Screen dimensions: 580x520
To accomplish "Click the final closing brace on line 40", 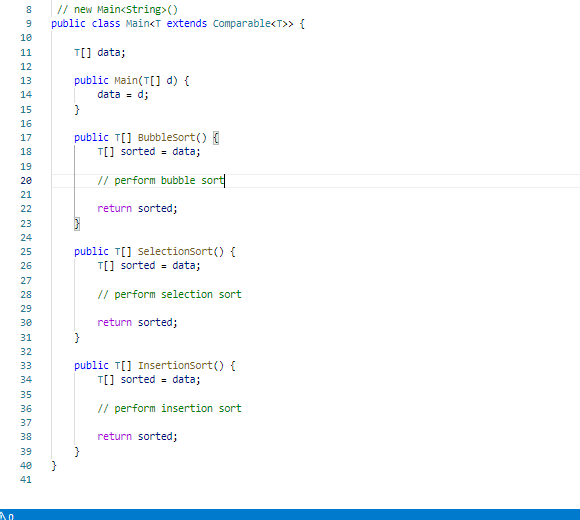I will (x=54, y=466).
